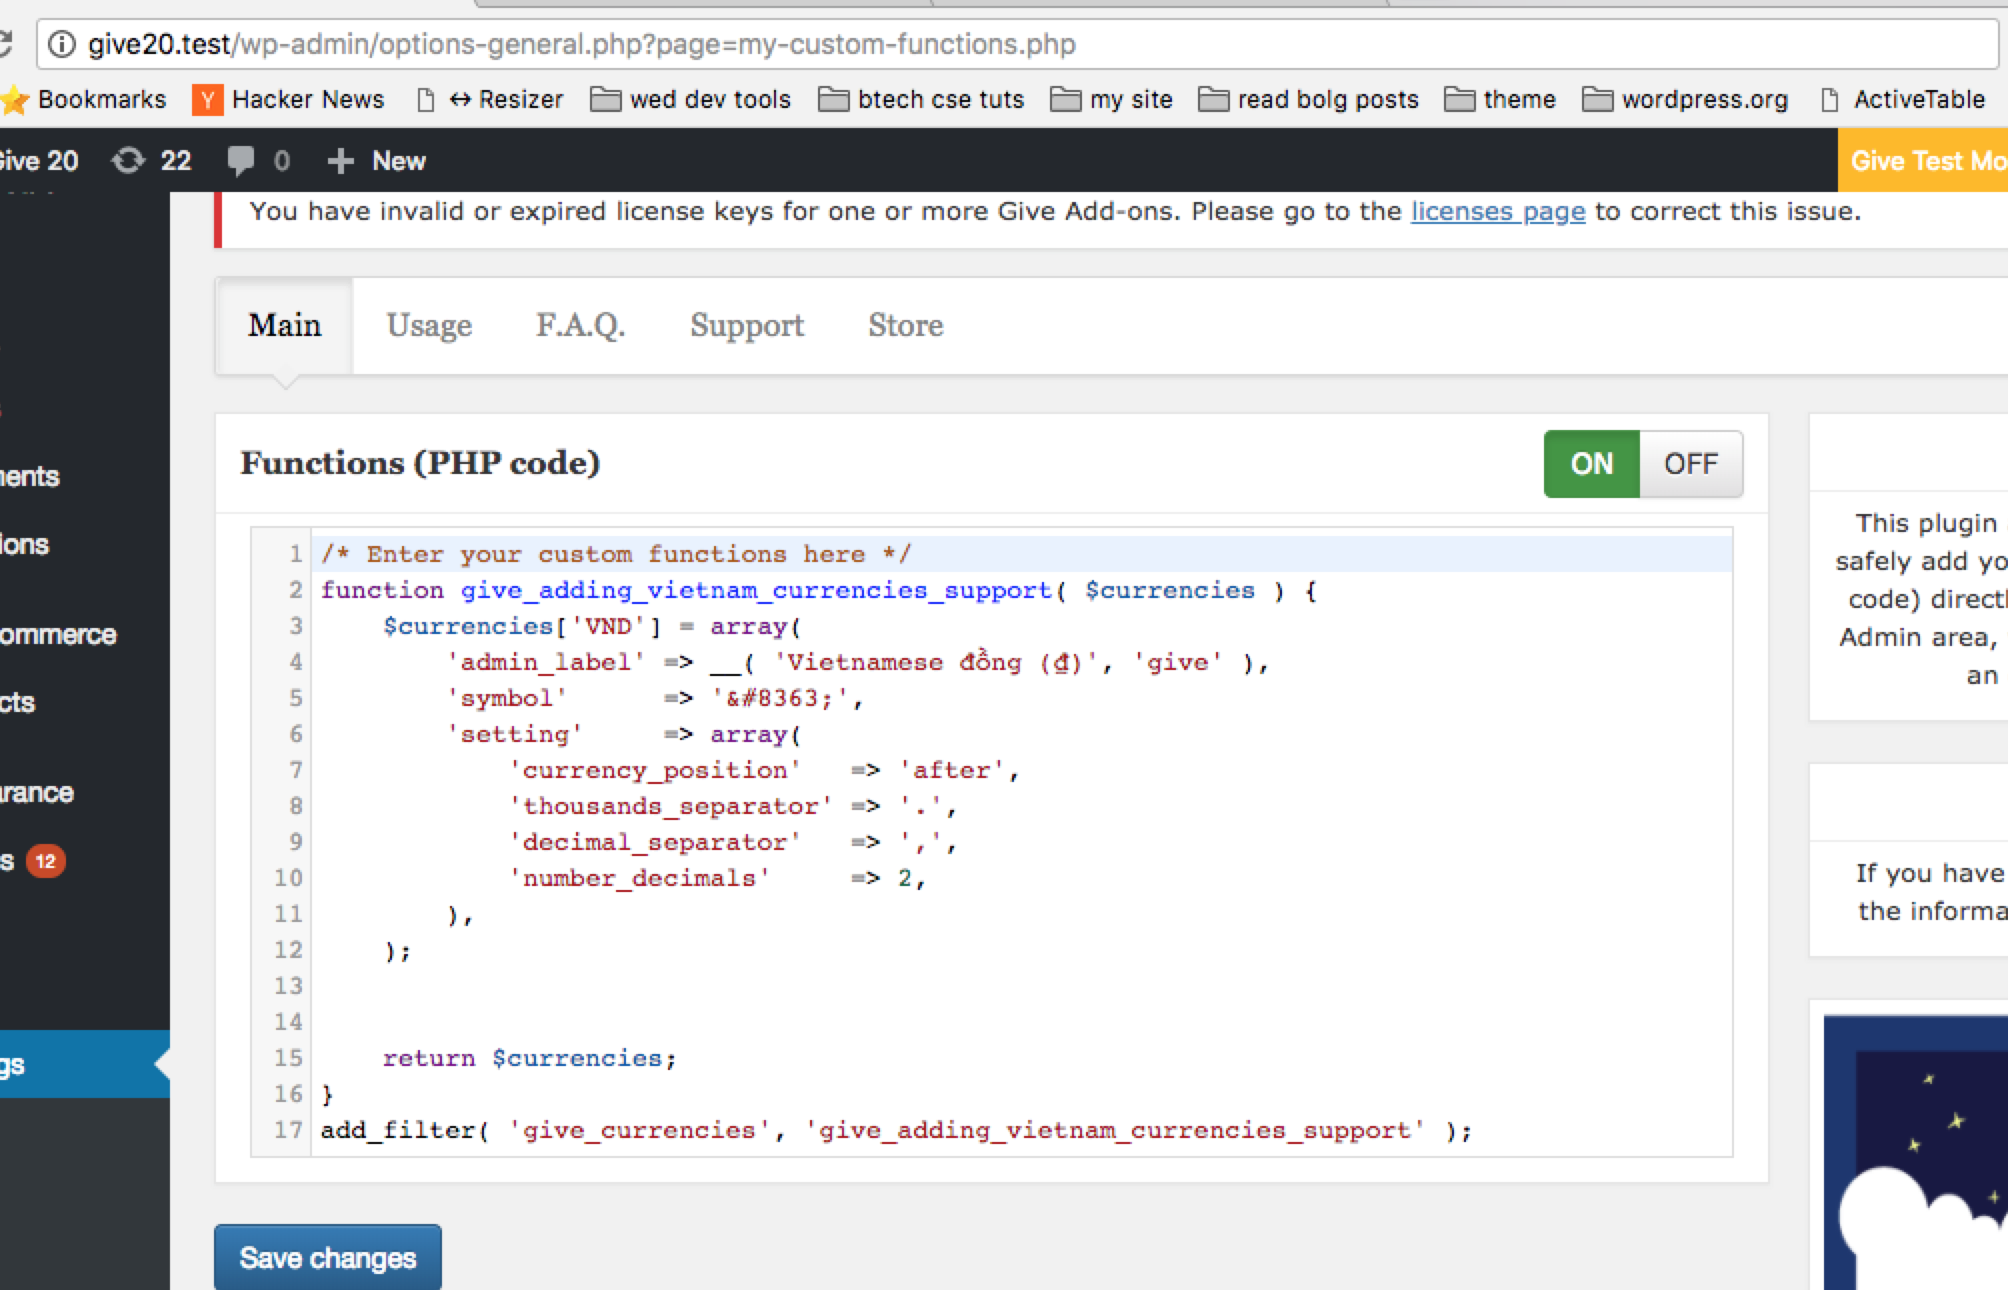Screen dimensions: 2008x1290
Task: Open the comments bubble icon
Action: click(x=240, y=160)
